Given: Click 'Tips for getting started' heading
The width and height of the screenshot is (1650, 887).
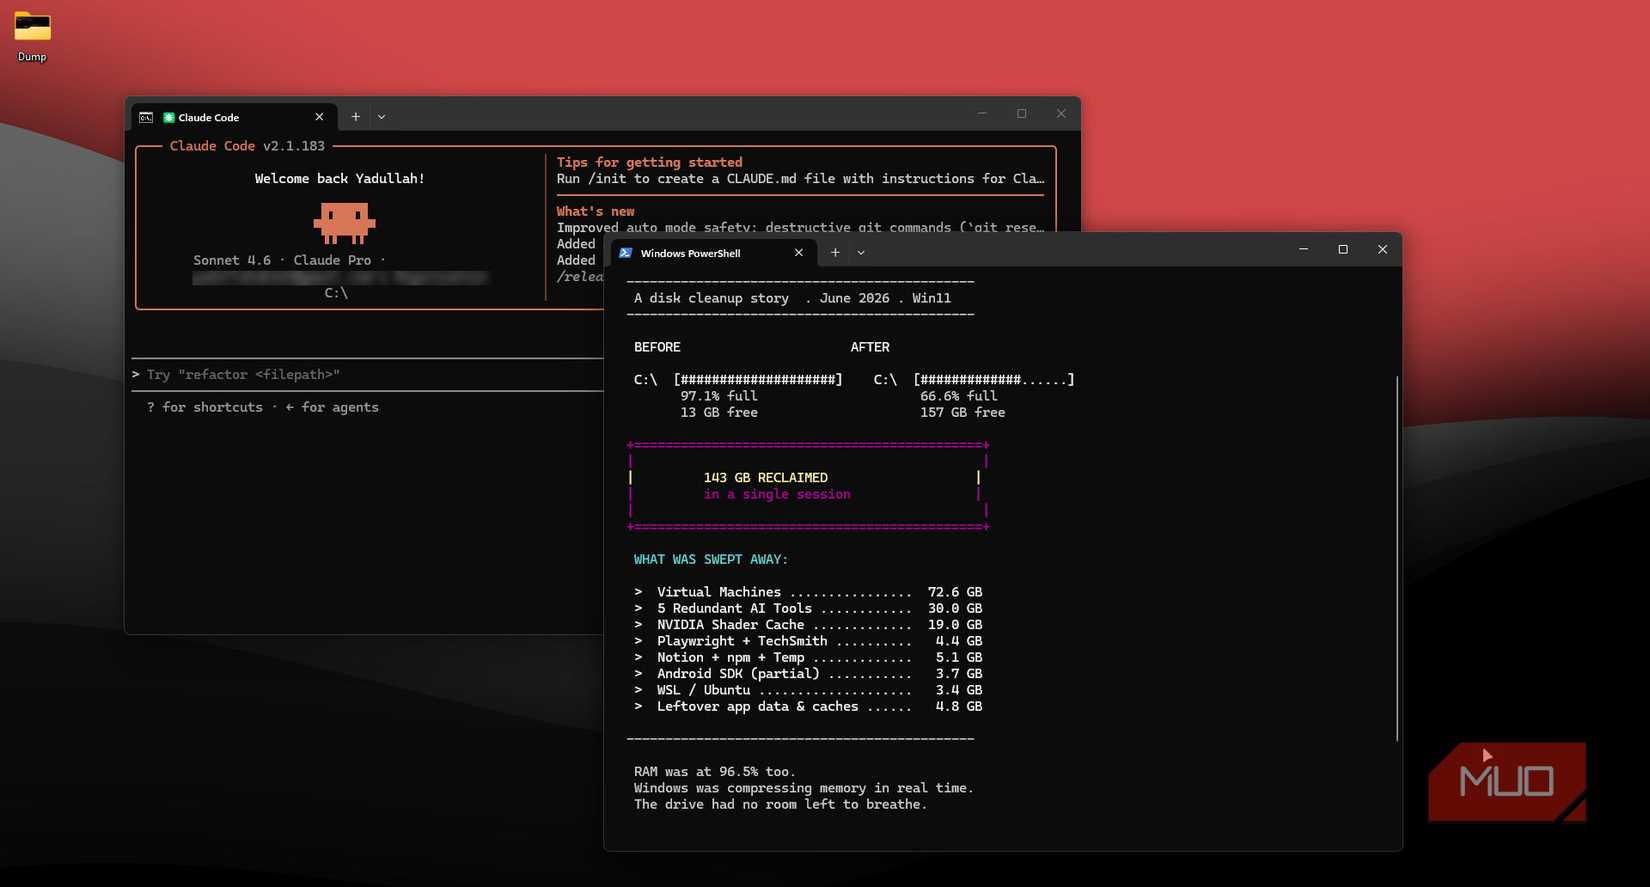Looking at the screenshot, I should pos(649,162).
